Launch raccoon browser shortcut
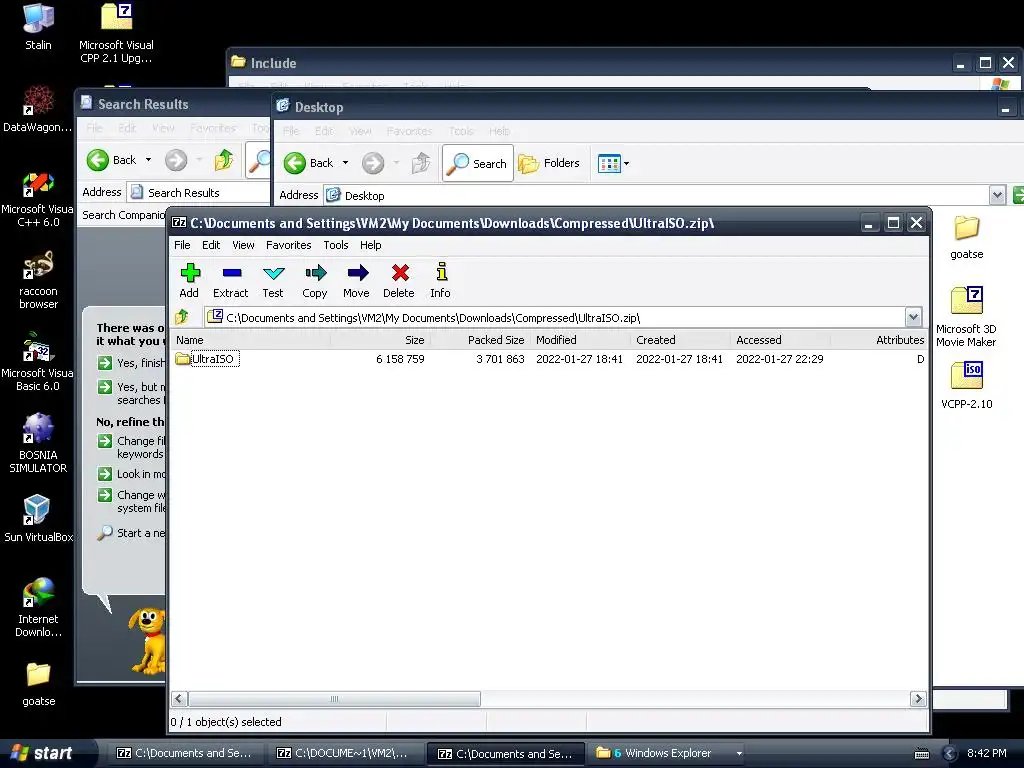1024x768 pixels. pos(38,281)
